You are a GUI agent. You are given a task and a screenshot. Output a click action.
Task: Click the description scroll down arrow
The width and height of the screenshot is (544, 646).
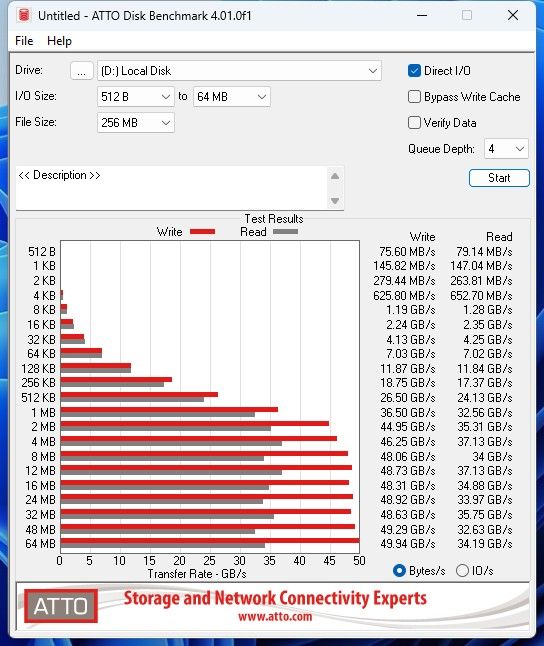pyautogui.click(x=335, y=201)
